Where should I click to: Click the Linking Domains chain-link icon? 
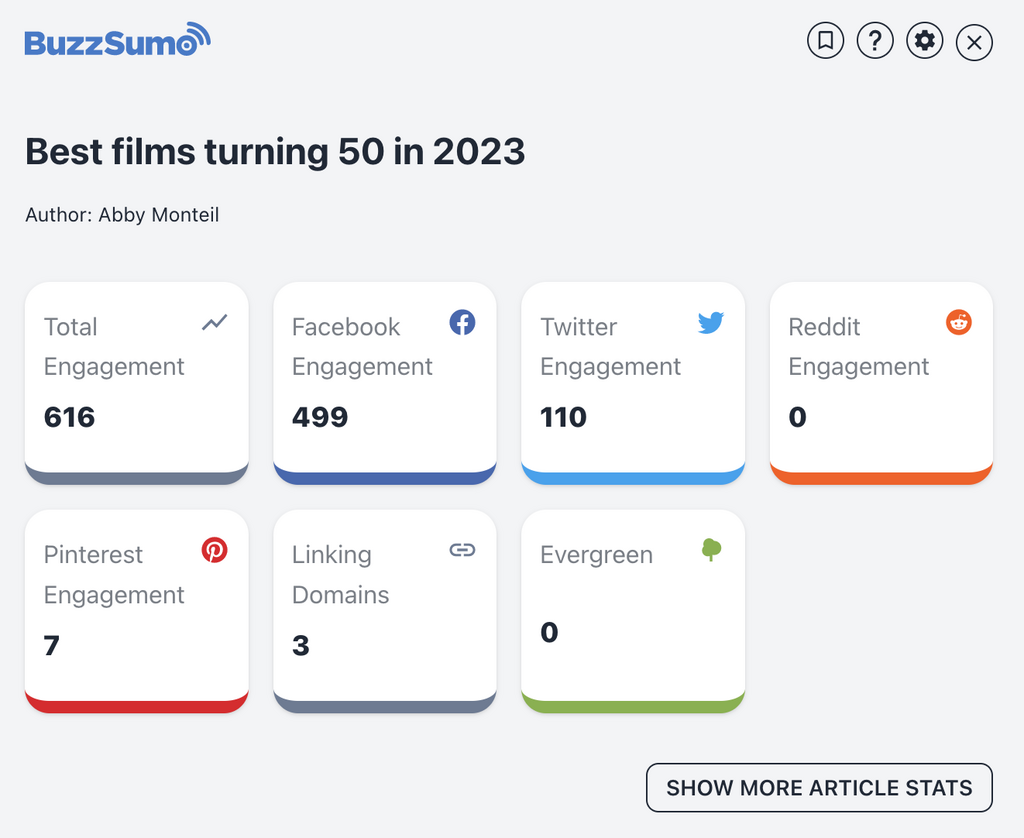tap(462, 549)
